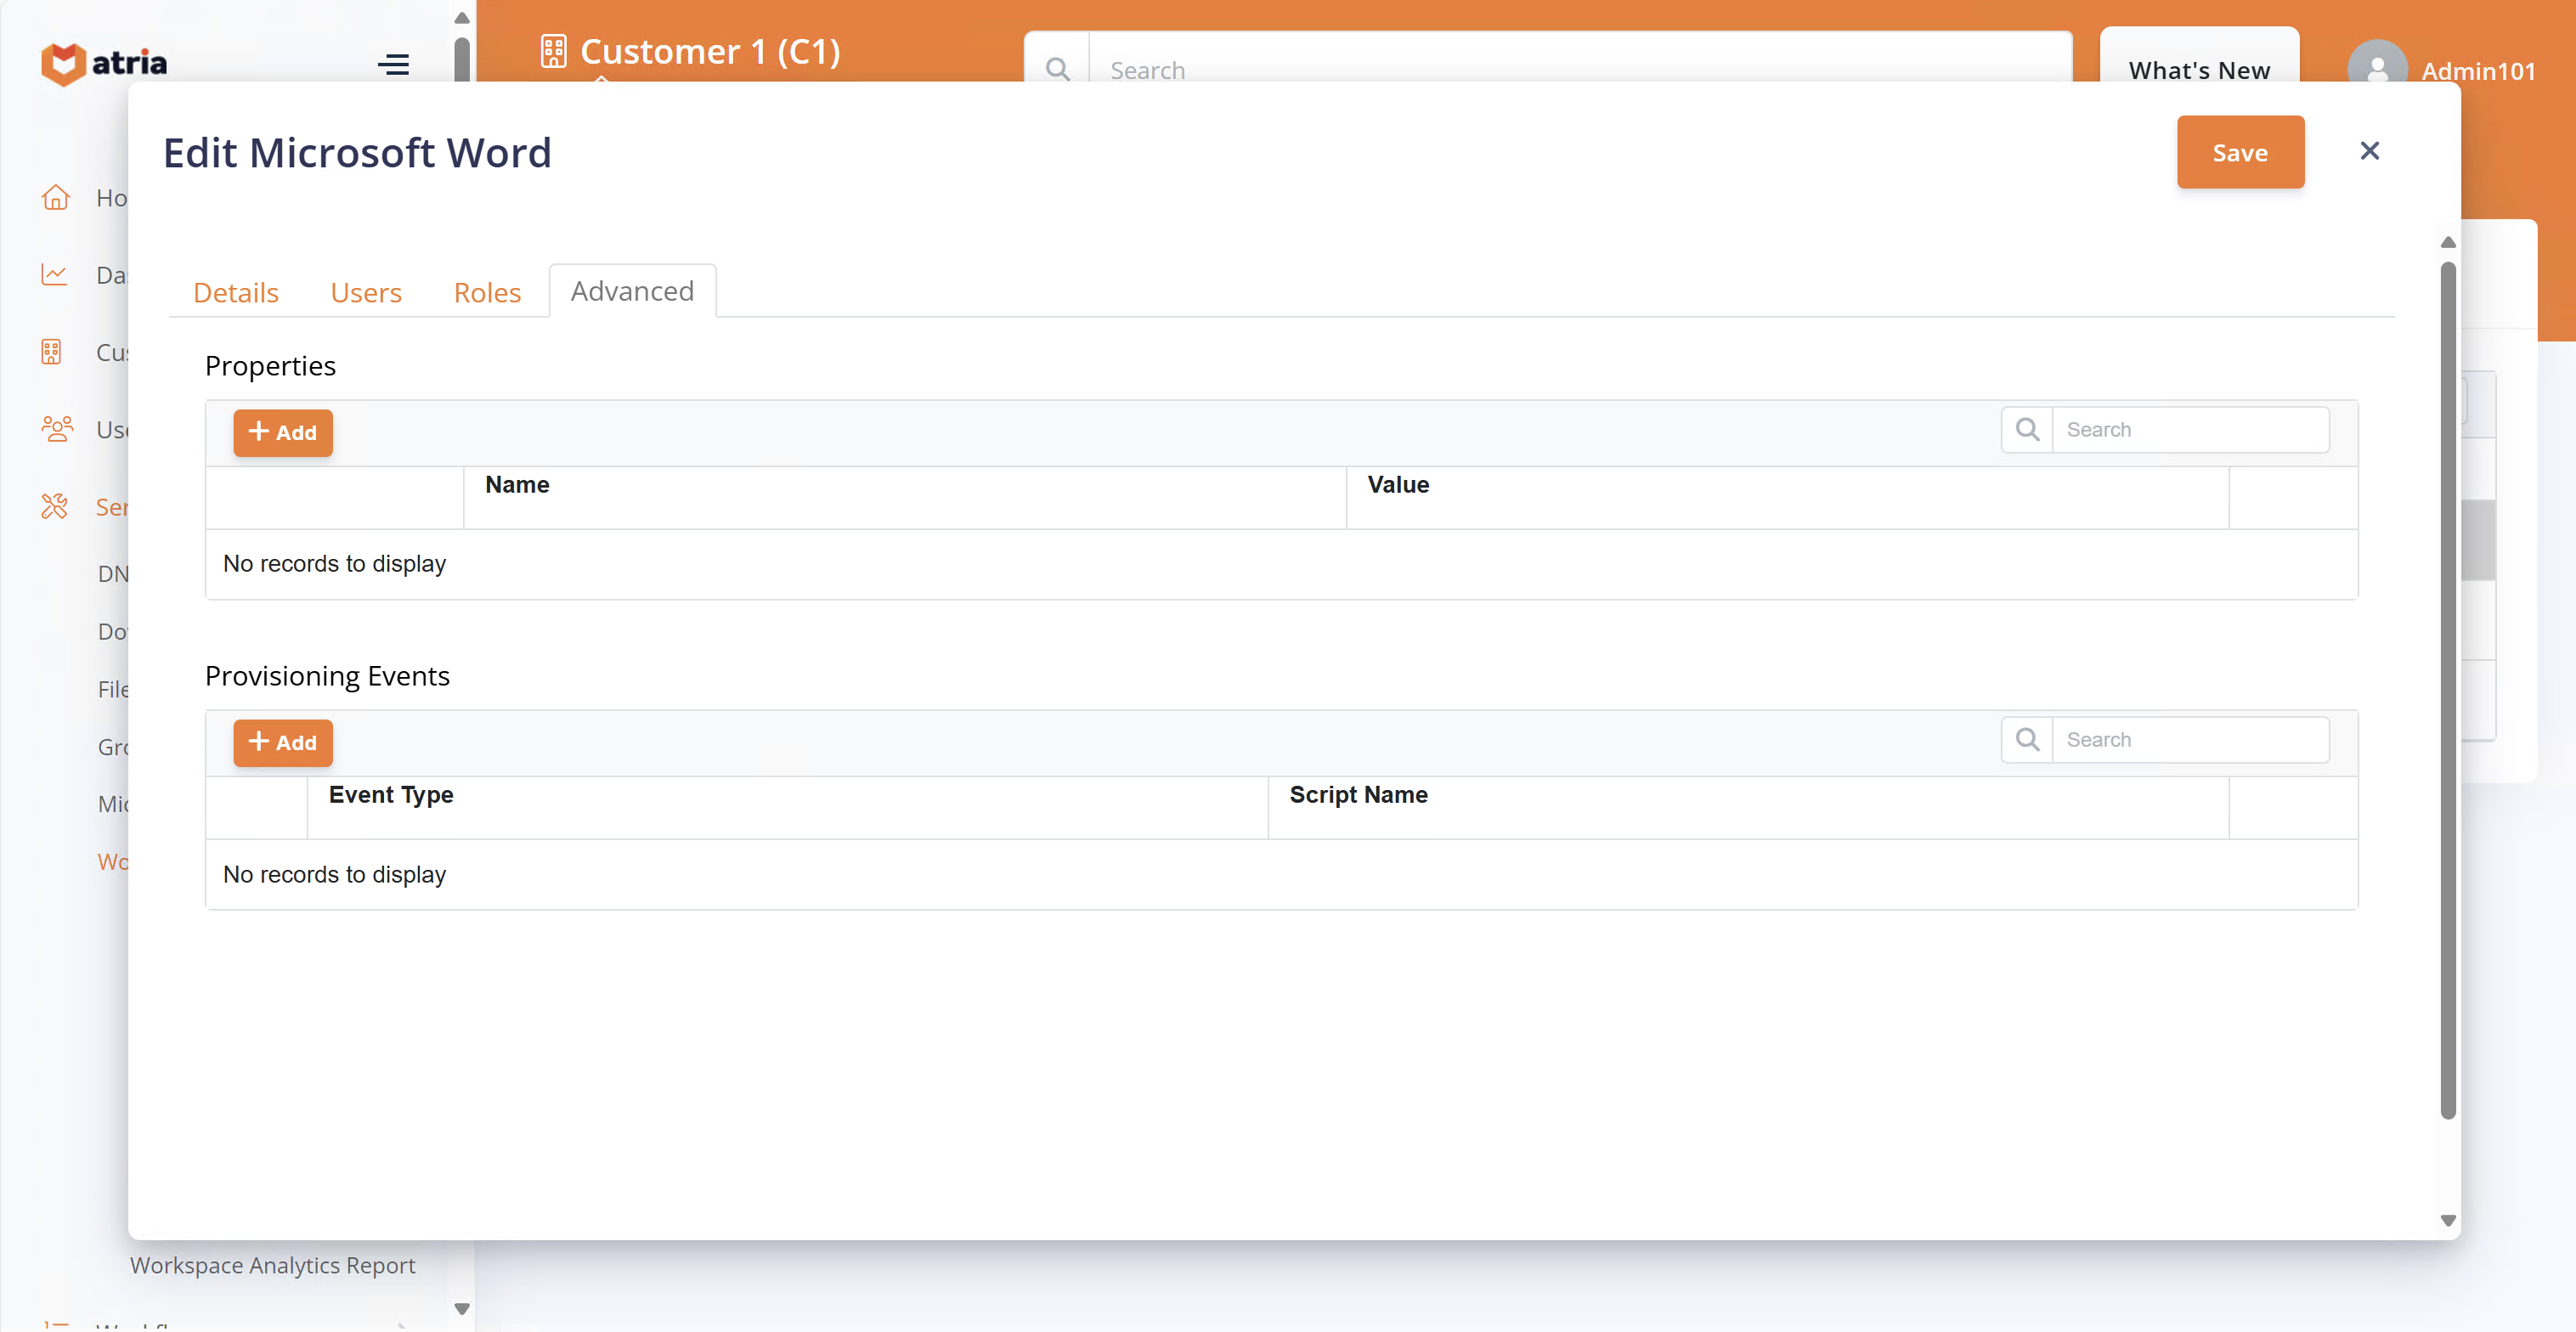Open the Workspace Analytics Report
This screenshot has height=1332, width=2576.
tap(273, 1264)
